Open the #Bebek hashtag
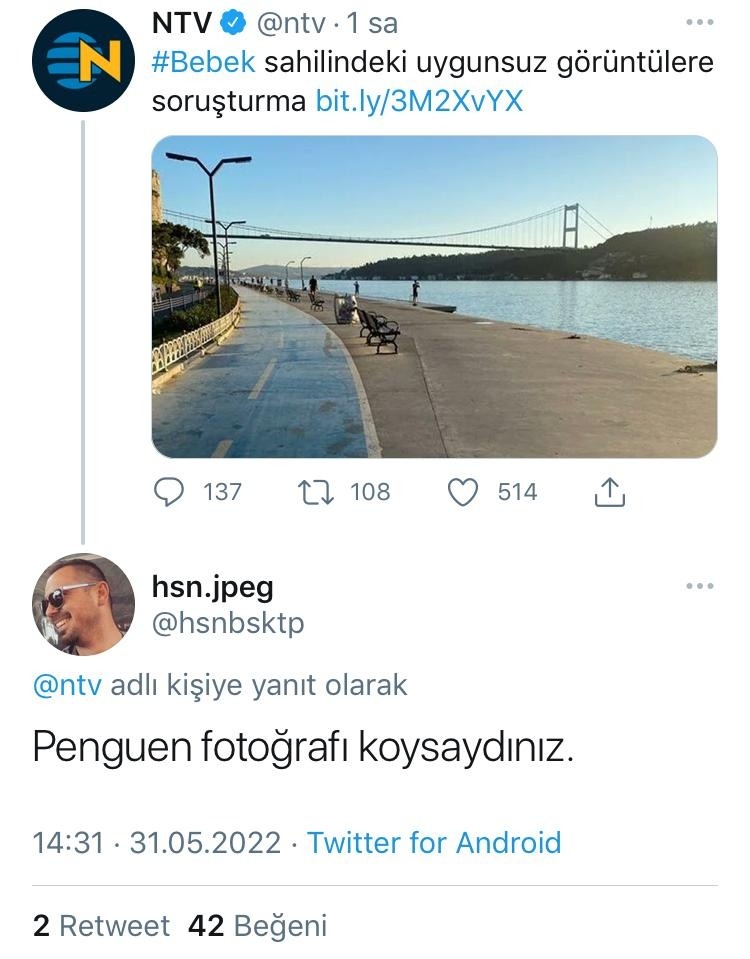Image resolution: width=750 pixels, height=959 pixels. [x=203, y=62]
